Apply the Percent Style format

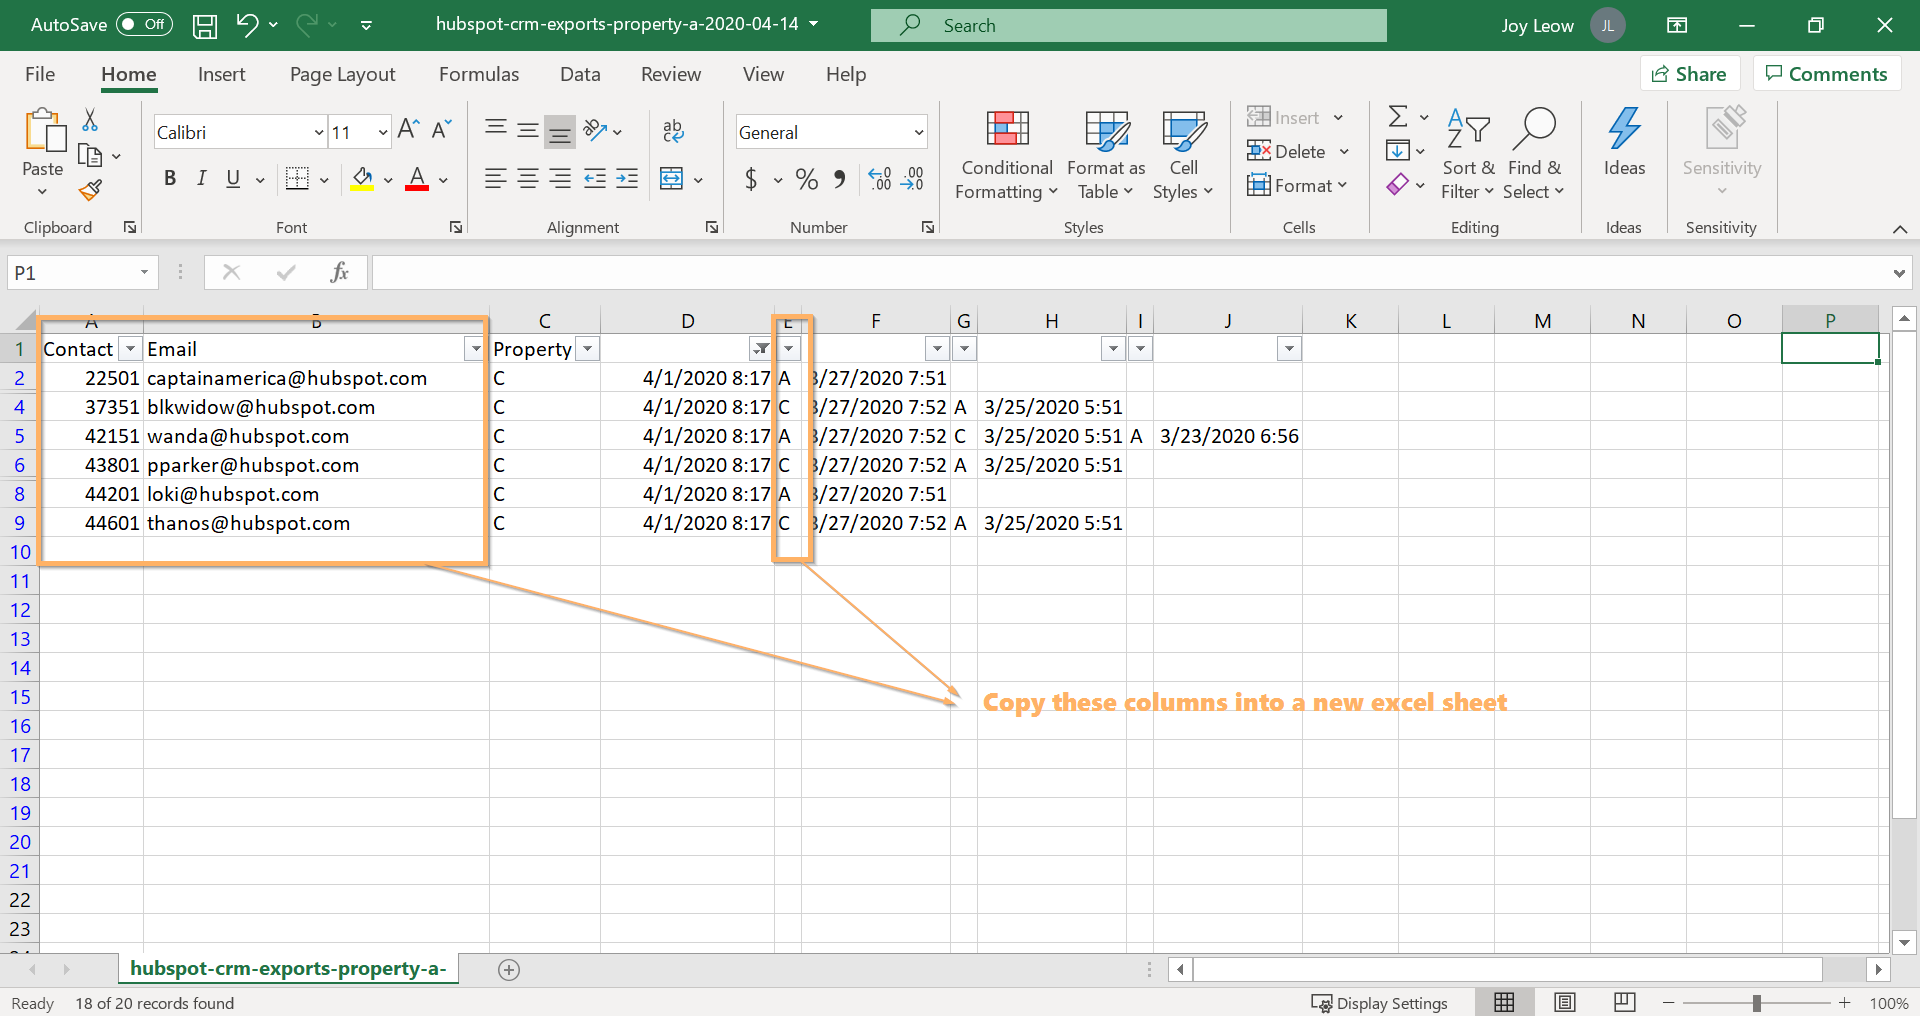pos(806,179)
